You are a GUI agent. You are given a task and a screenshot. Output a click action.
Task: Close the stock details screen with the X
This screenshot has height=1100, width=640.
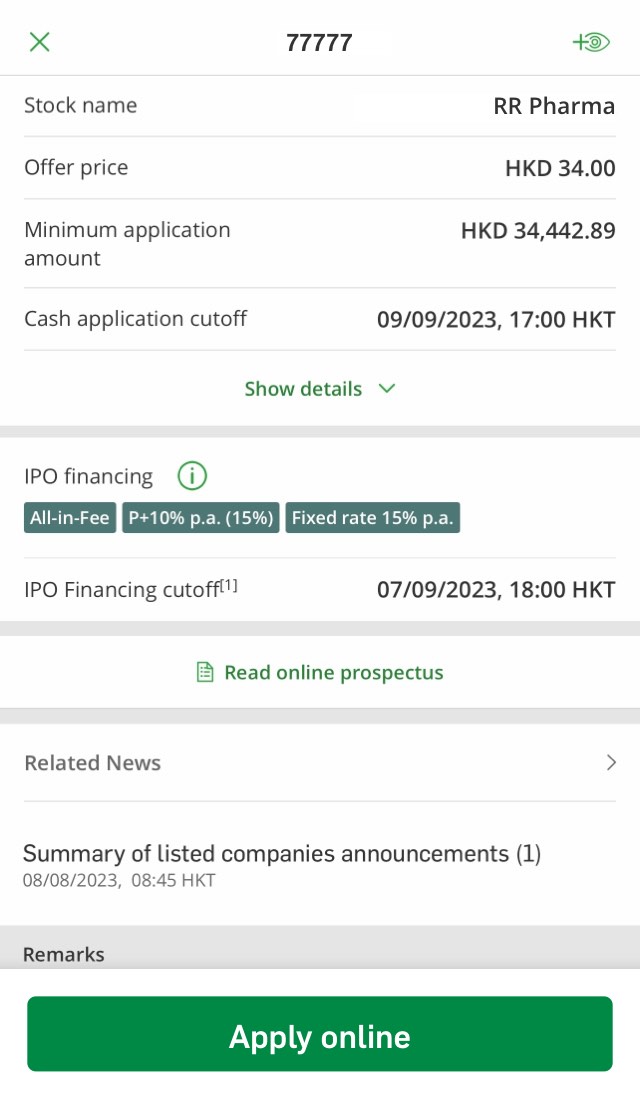pos(39,41)
